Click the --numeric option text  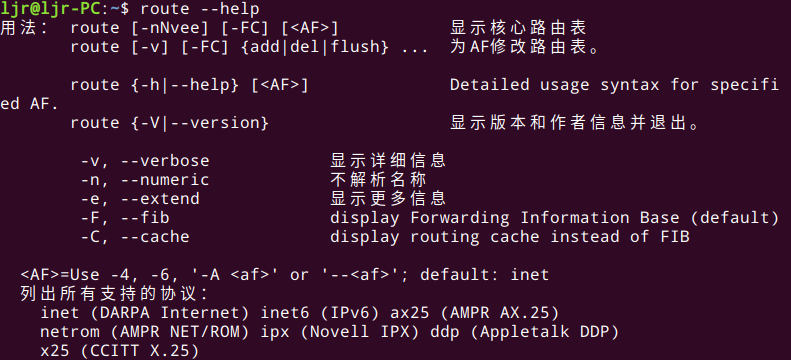(x=165, y=180)
